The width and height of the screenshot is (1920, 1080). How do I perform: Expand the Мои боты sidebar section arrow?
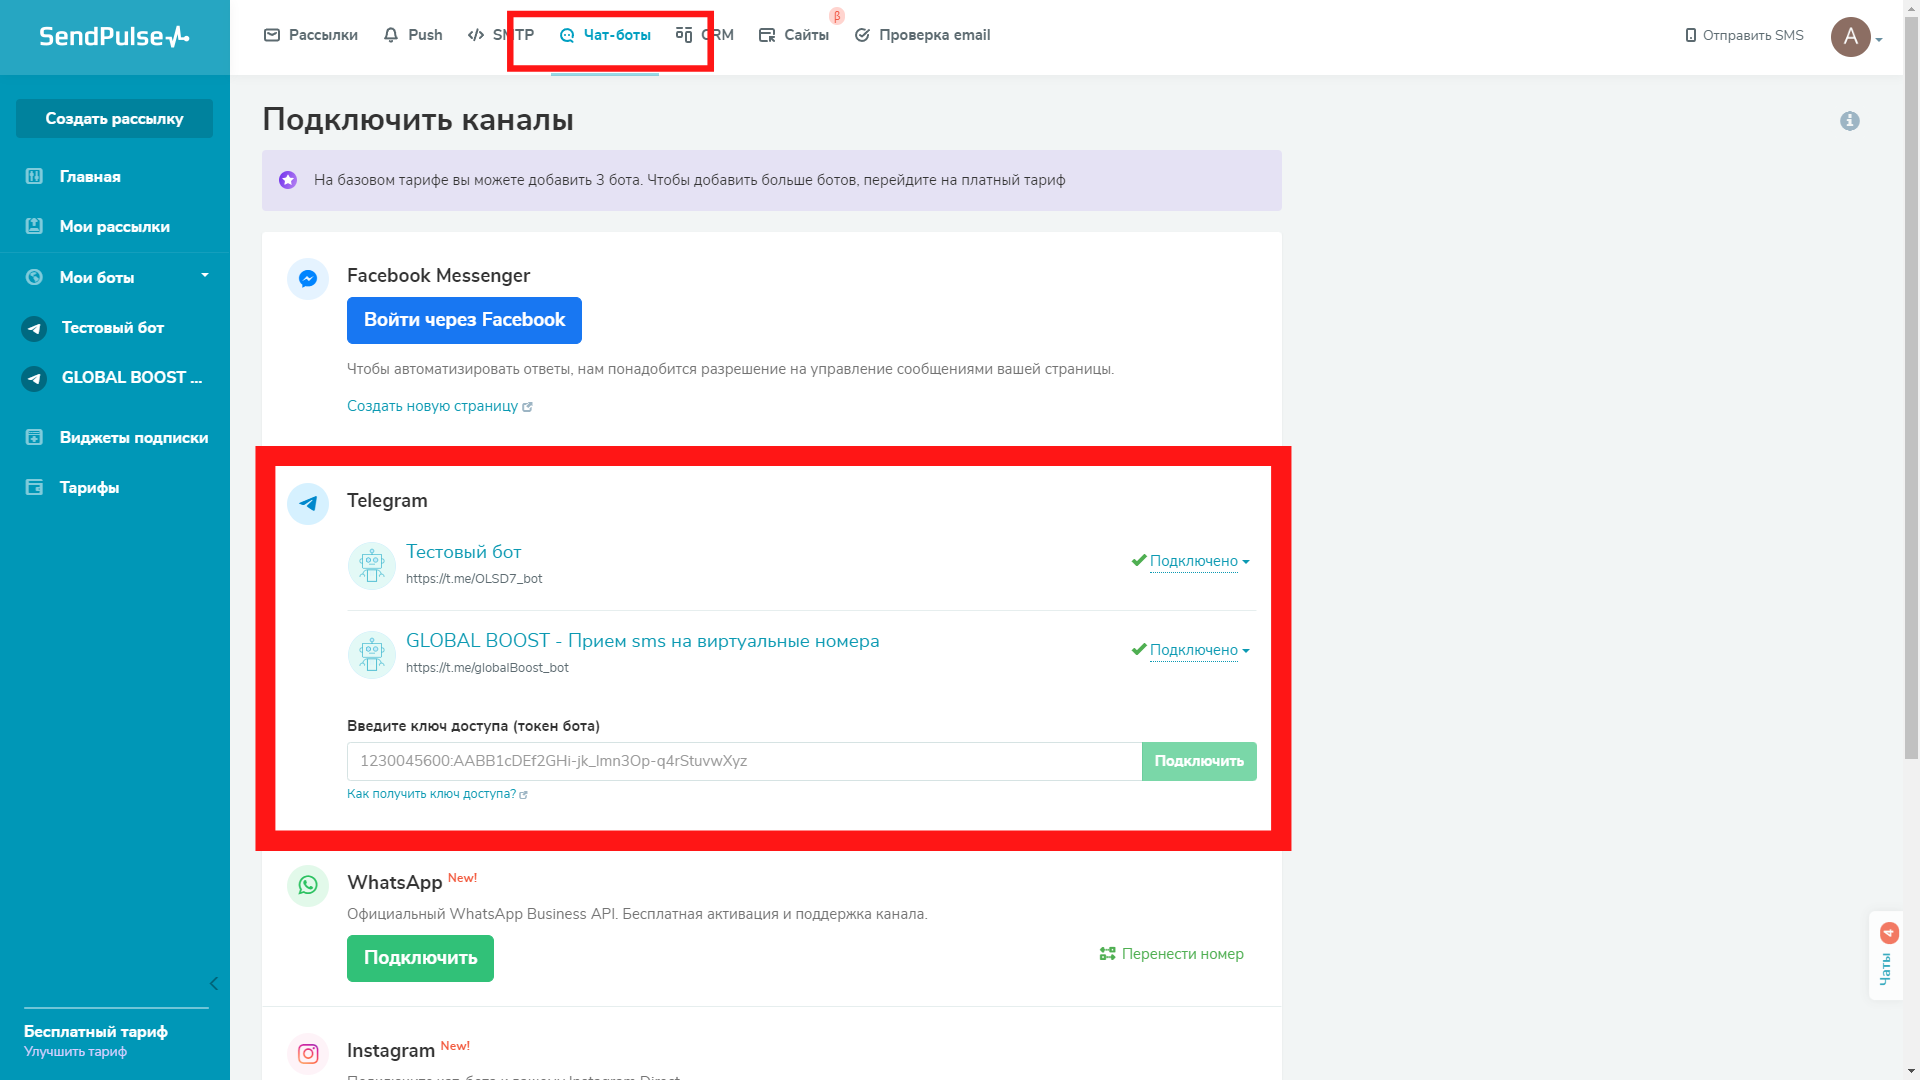(205, 275)
